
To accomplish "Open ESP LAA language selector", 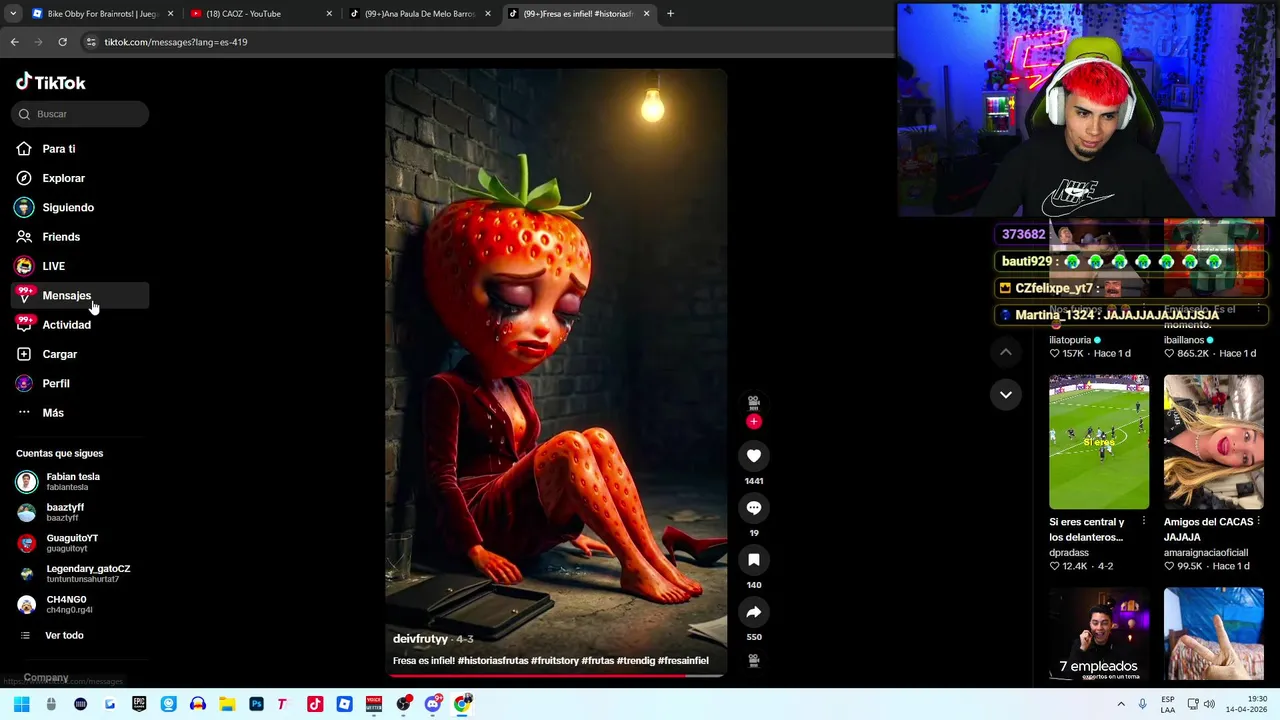I will 1168,704.
